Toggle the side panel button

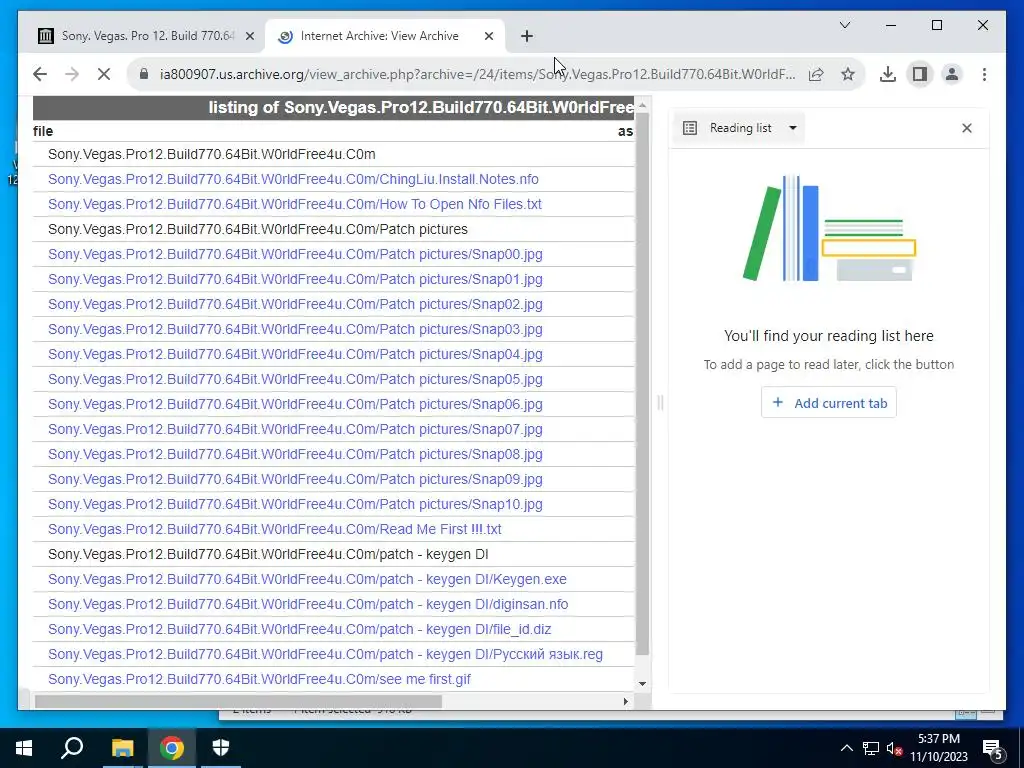pyautogui.click(x=920, y=74)
